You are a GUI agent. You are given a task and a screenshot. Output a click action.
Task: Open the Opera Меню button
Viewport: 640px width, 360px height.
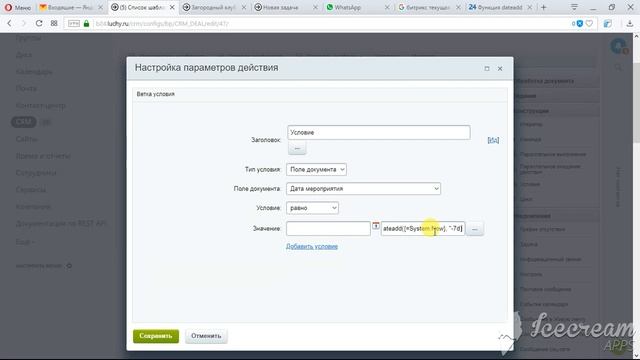17,7
